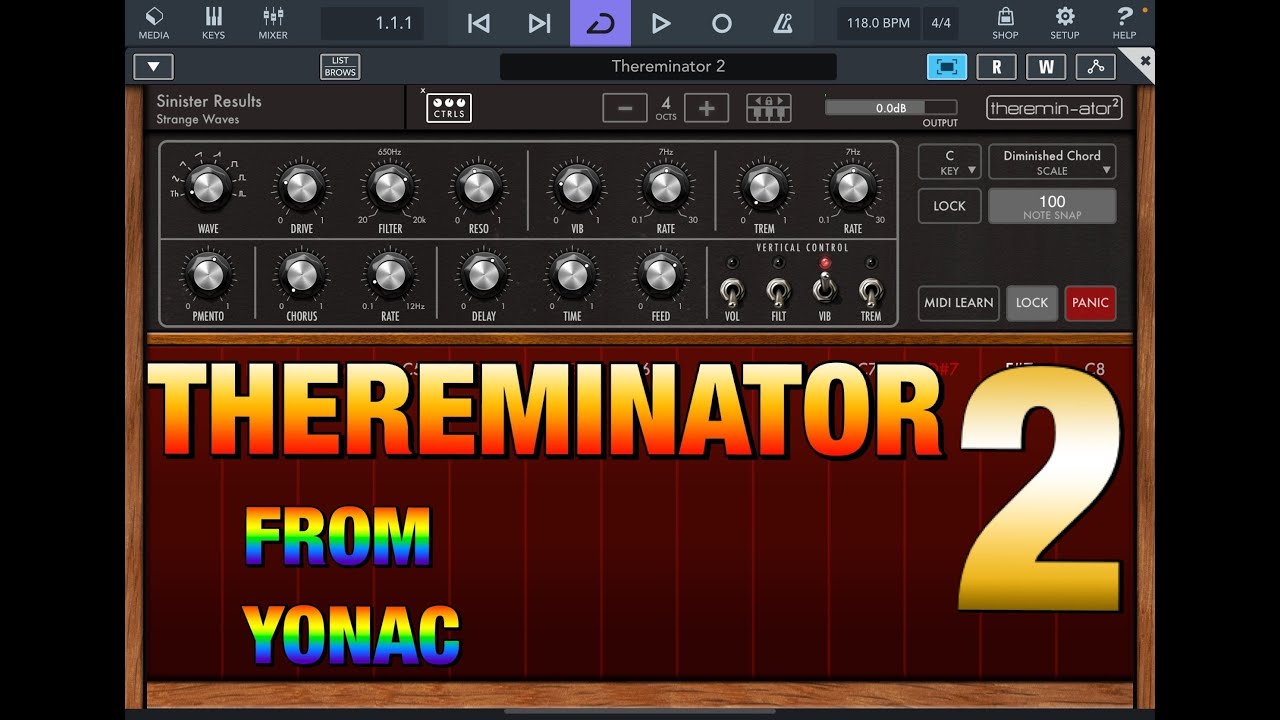Change the 4/4 time signature
Viewport: 1280px width, 720px height.
tap(941, 23)
